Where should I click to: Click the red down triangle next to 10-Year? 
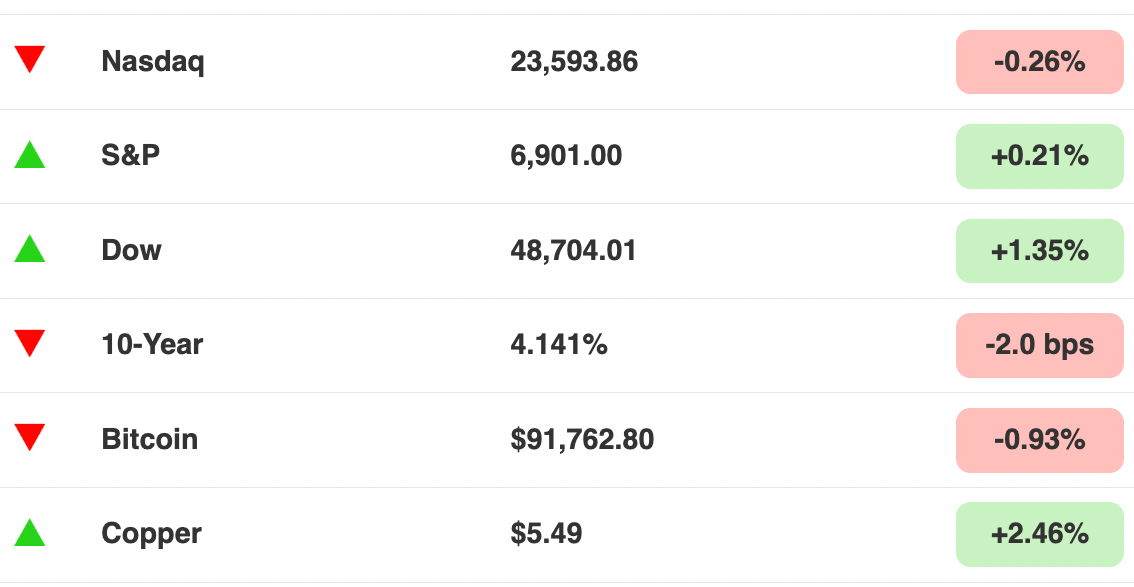click(x=30, y=343)
